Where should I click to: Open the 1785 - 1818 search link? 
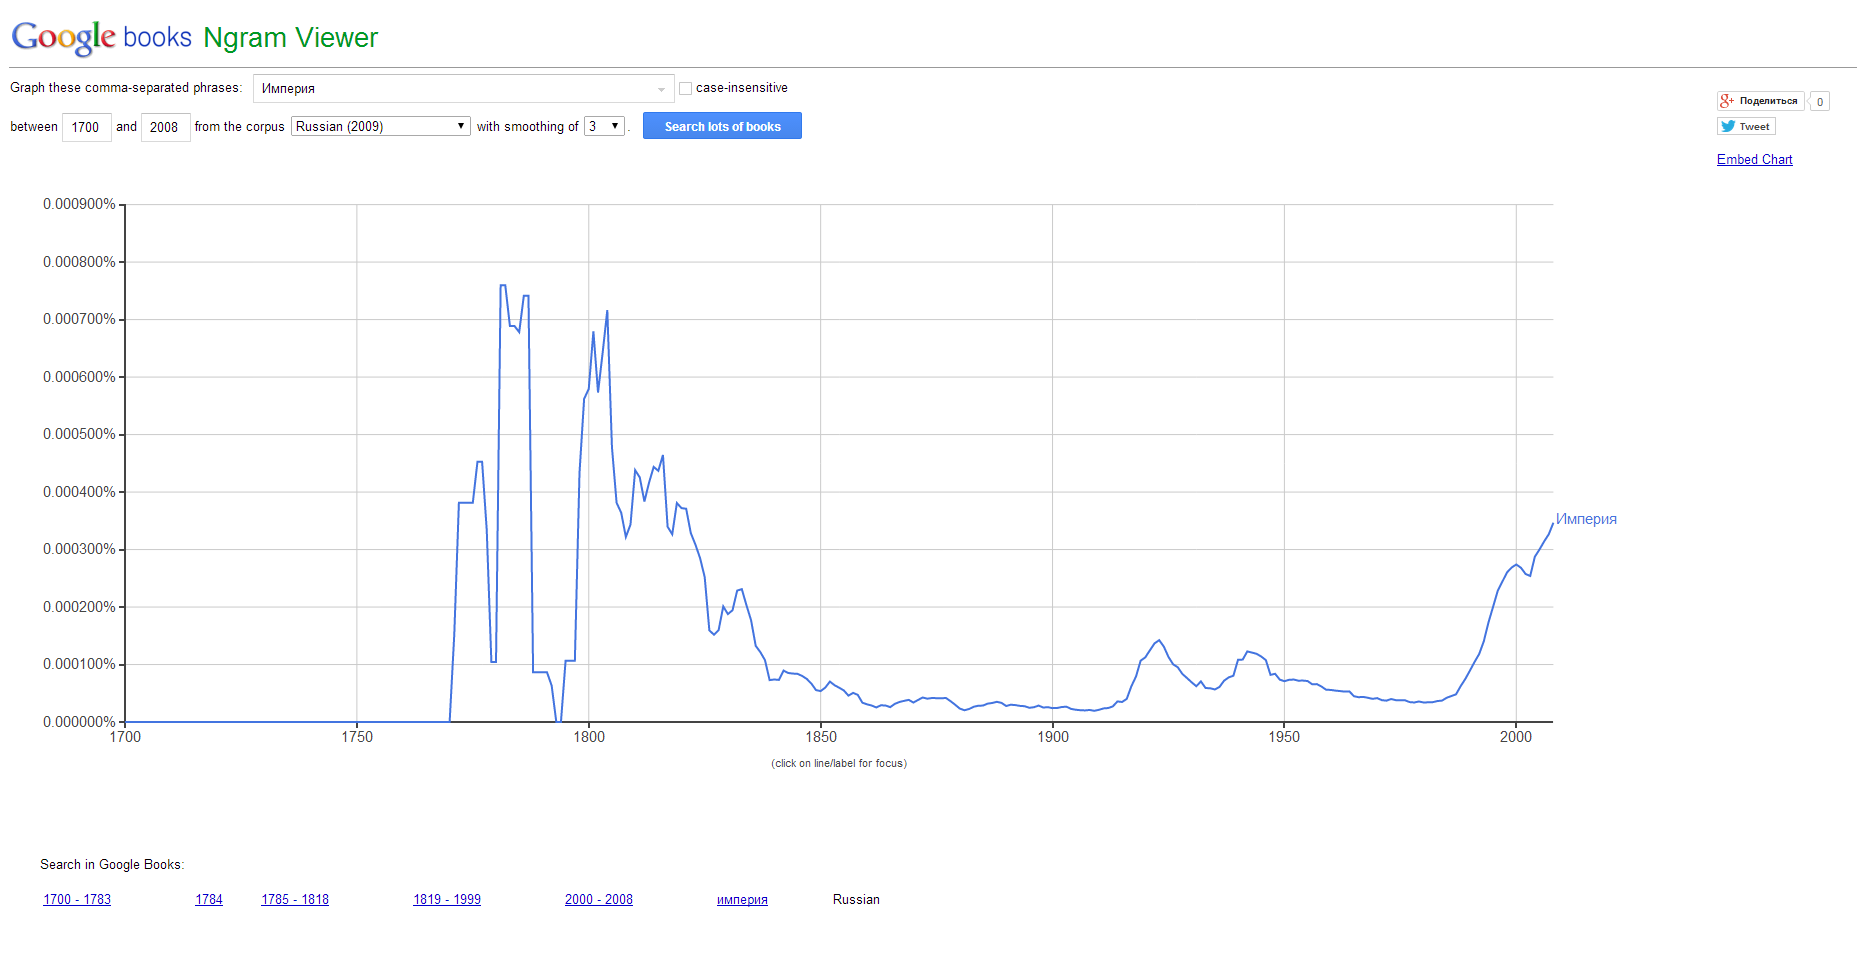pos(295,899)
